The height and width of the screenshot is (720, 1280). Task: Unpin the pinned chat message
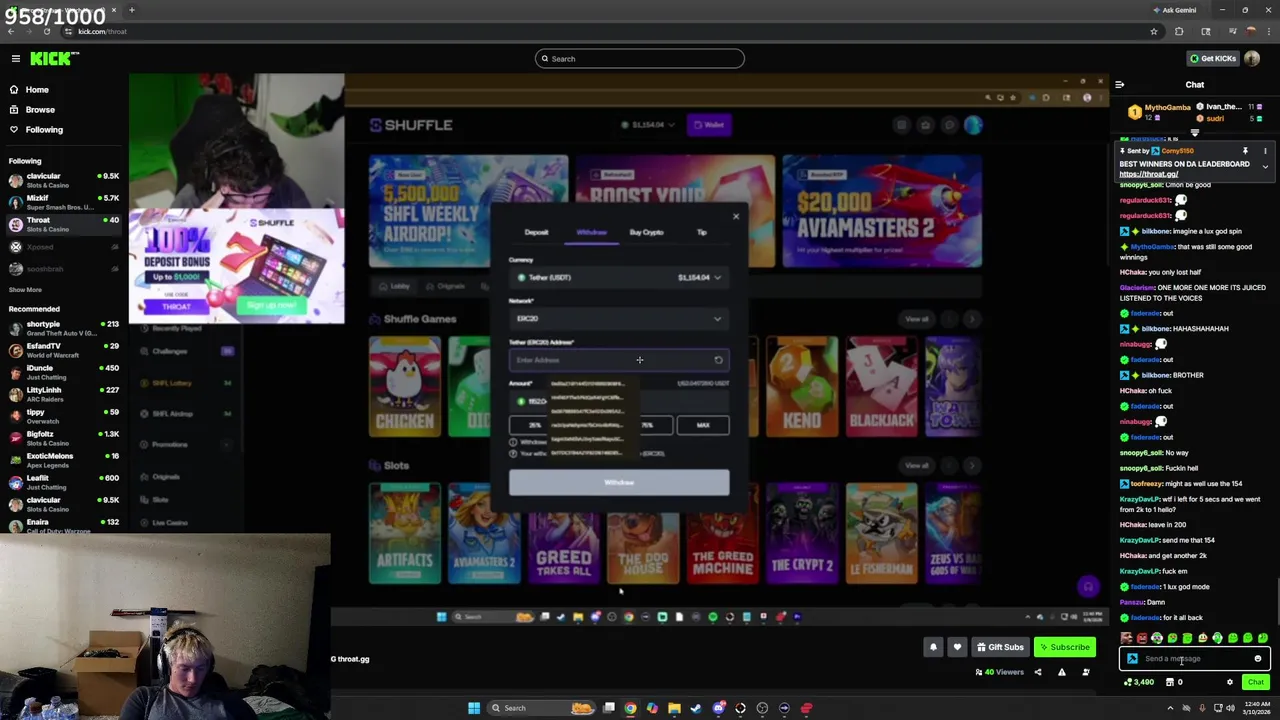pos(1245,151)
